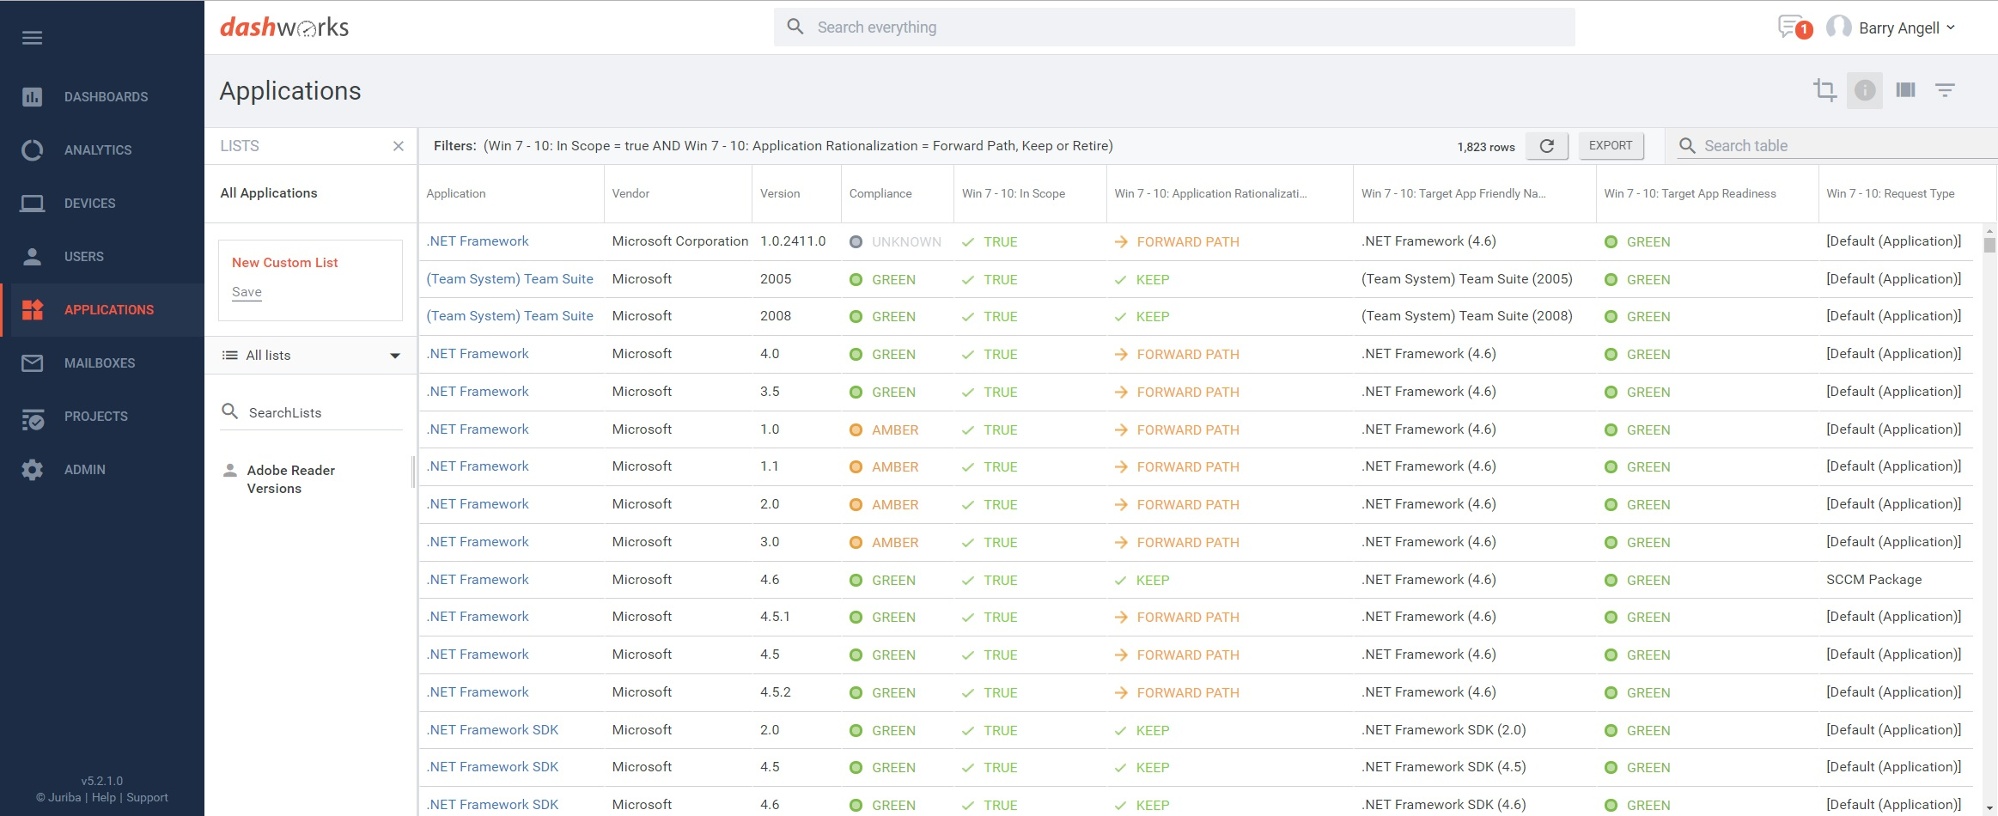Image resolution: width=1998 pixels, height=816 pixels.
Task: Click the Mailboxes envelope icon
Action: pos(32,363)
